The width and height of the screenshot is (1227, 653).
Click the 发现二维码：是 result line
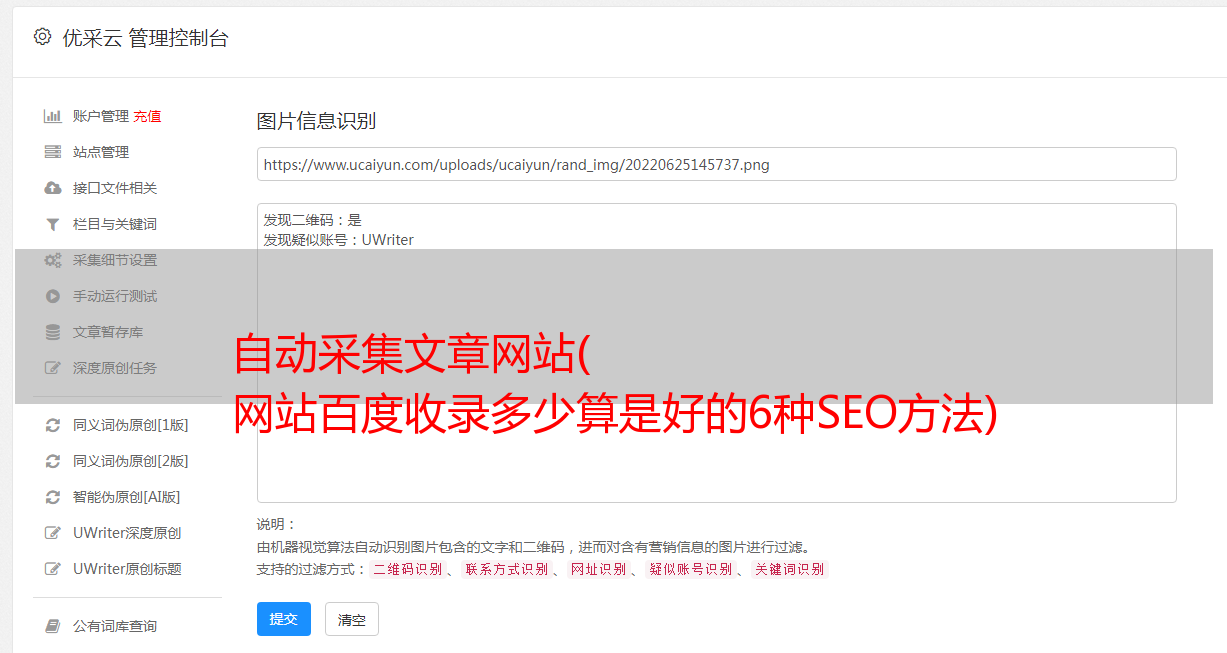pos(312,220)
